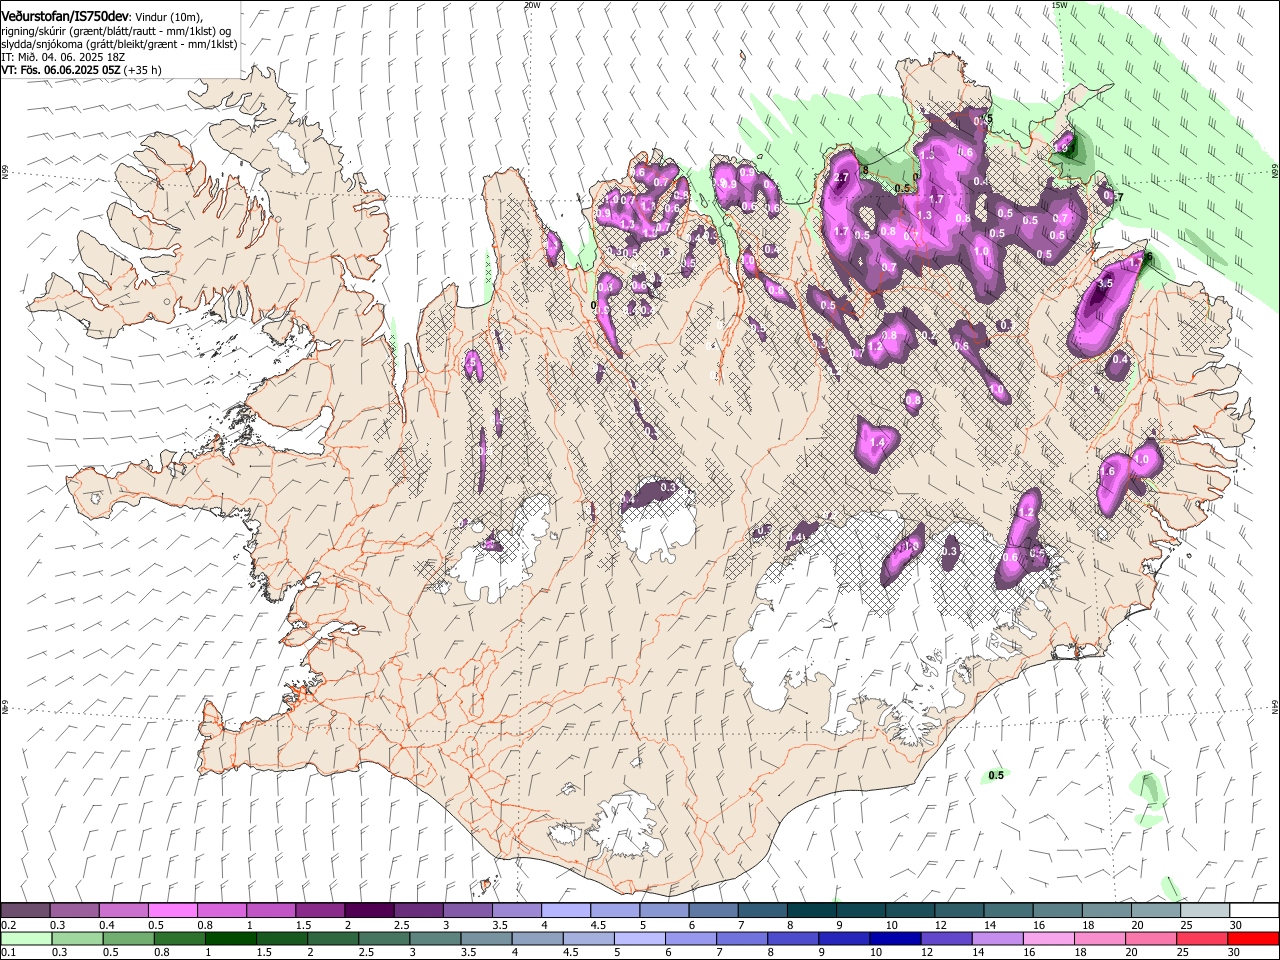Pick the dark teal swatch between 9 and 10
The image size is (1280, 960).
click(859, 911)
